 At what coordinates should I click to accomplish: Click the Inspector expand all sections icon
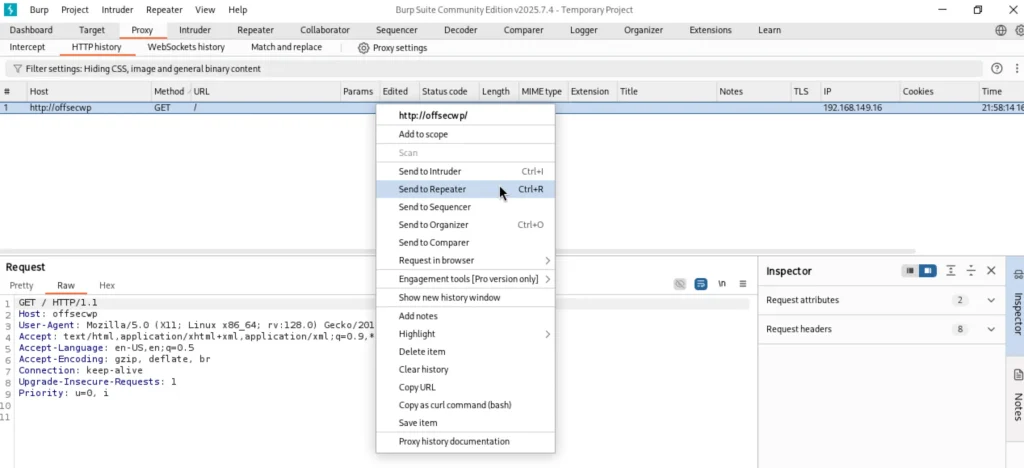[951, 271]
